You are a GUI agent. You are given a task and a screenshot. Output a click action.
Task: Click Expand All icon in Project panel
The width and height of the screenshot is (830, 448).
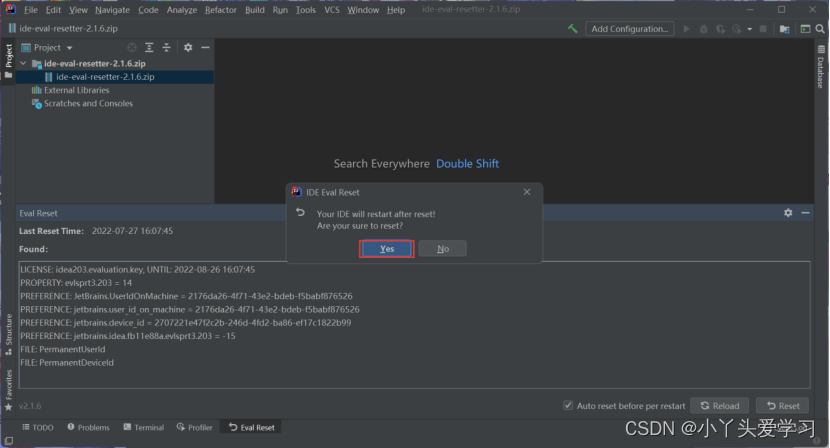click(149, 48)
